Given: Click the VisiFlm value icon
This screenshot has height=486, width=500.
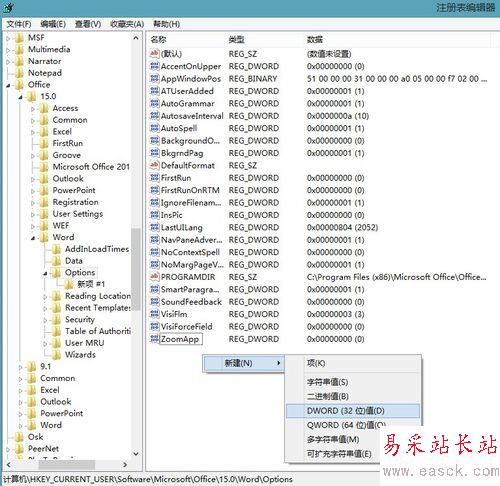Looking at the screenshot, I should coord(154,314).
